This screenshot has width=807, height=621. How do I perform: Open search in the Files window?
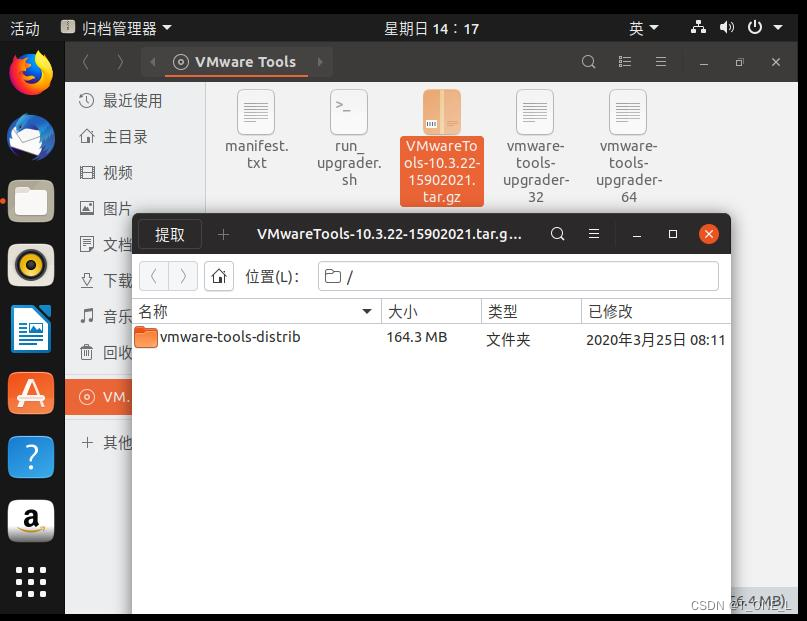pyautogui.click(x=588, y=62)
